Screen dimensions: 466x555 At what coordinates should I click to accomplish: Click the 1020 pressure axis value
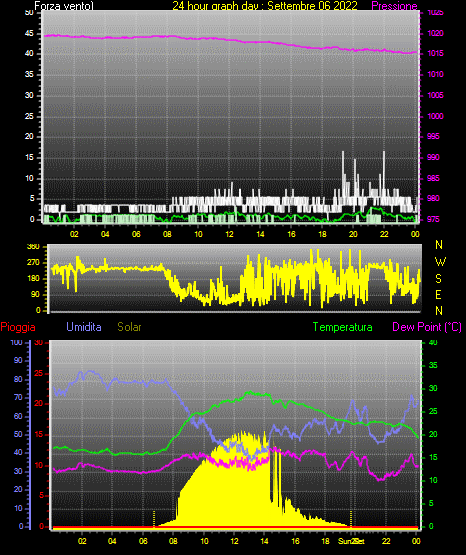click(435, 33)
